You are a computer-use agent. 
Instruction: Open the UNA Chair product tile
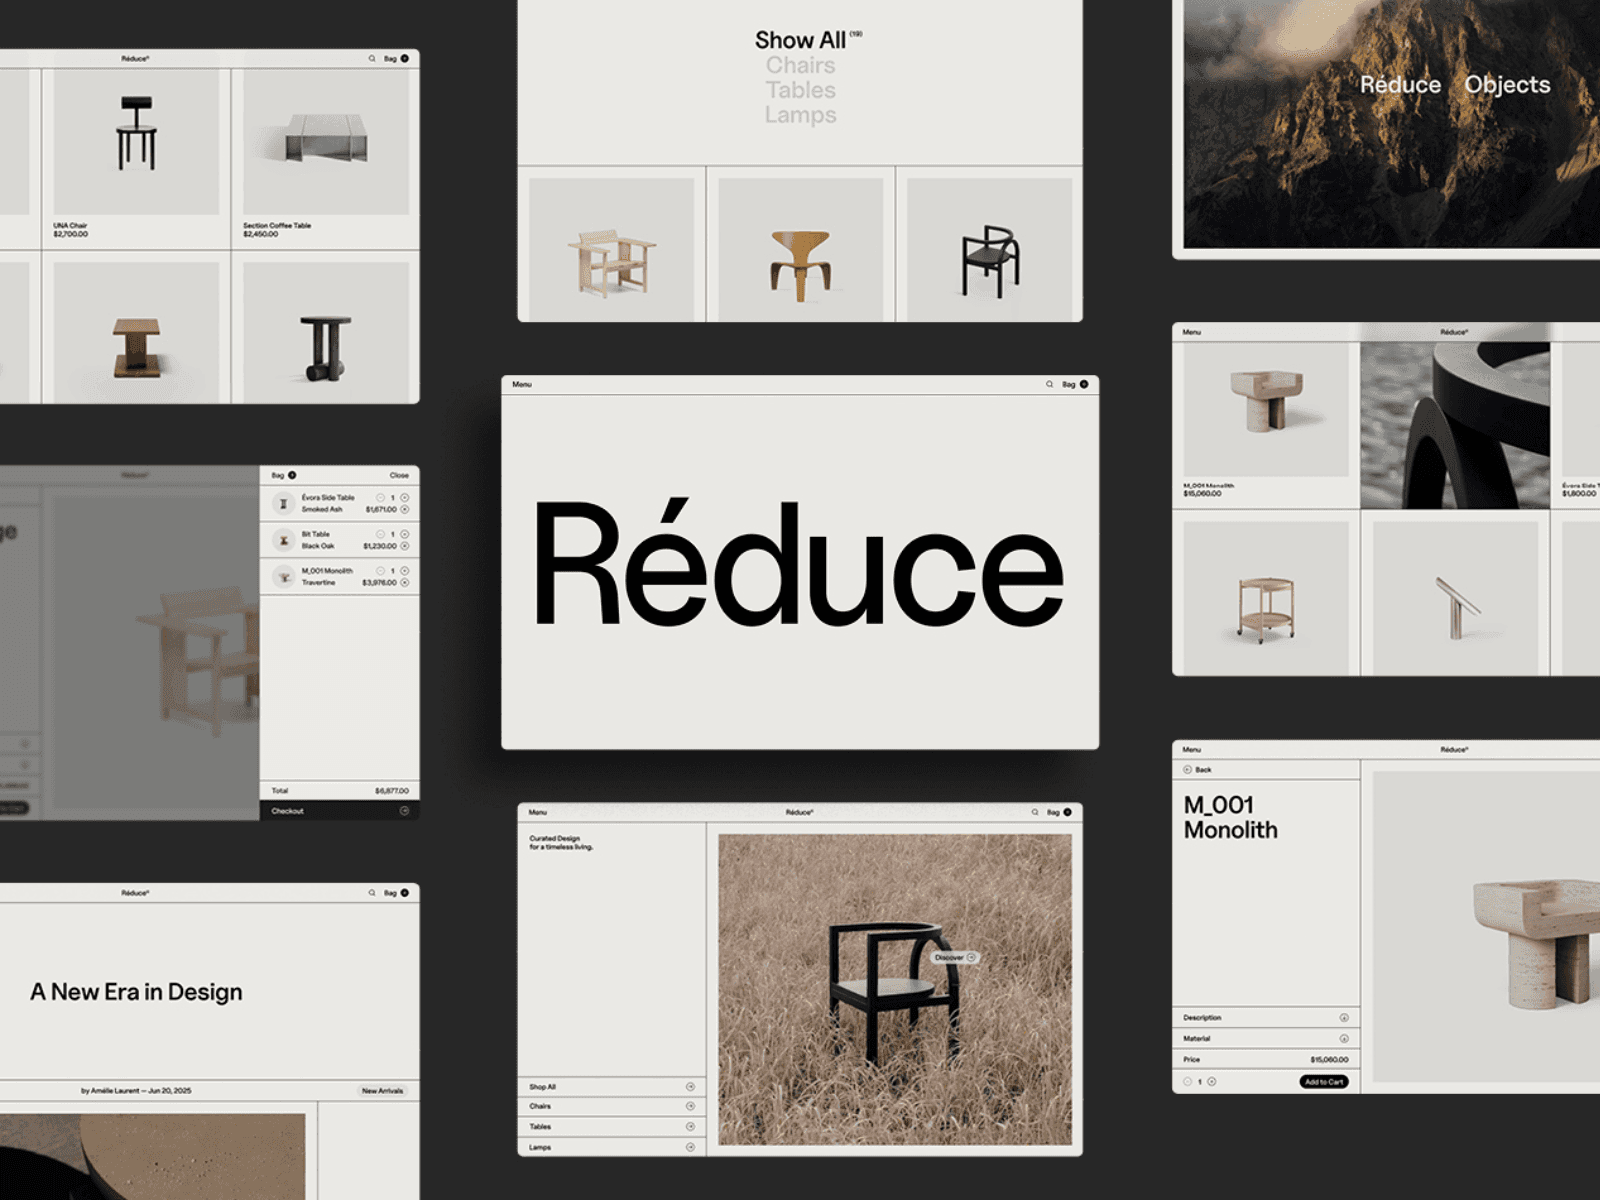[136, 158]
